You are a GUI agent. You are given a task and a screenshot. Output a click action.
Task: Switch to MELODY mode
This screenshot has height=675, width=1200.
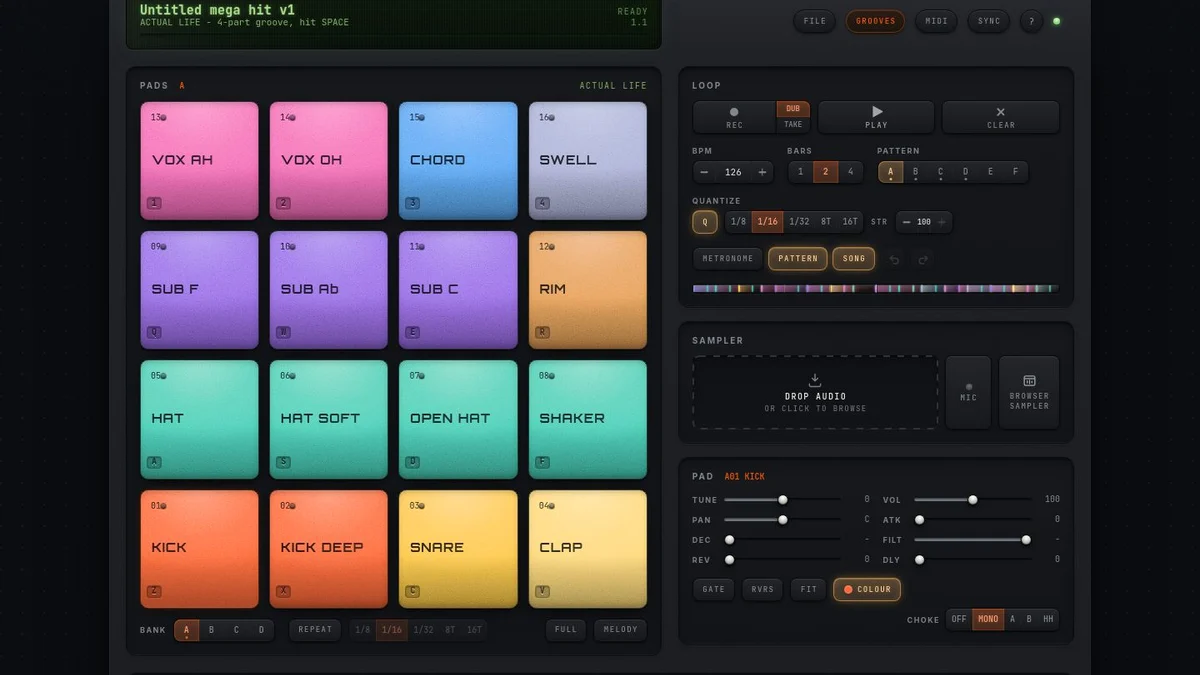[620, 630]
